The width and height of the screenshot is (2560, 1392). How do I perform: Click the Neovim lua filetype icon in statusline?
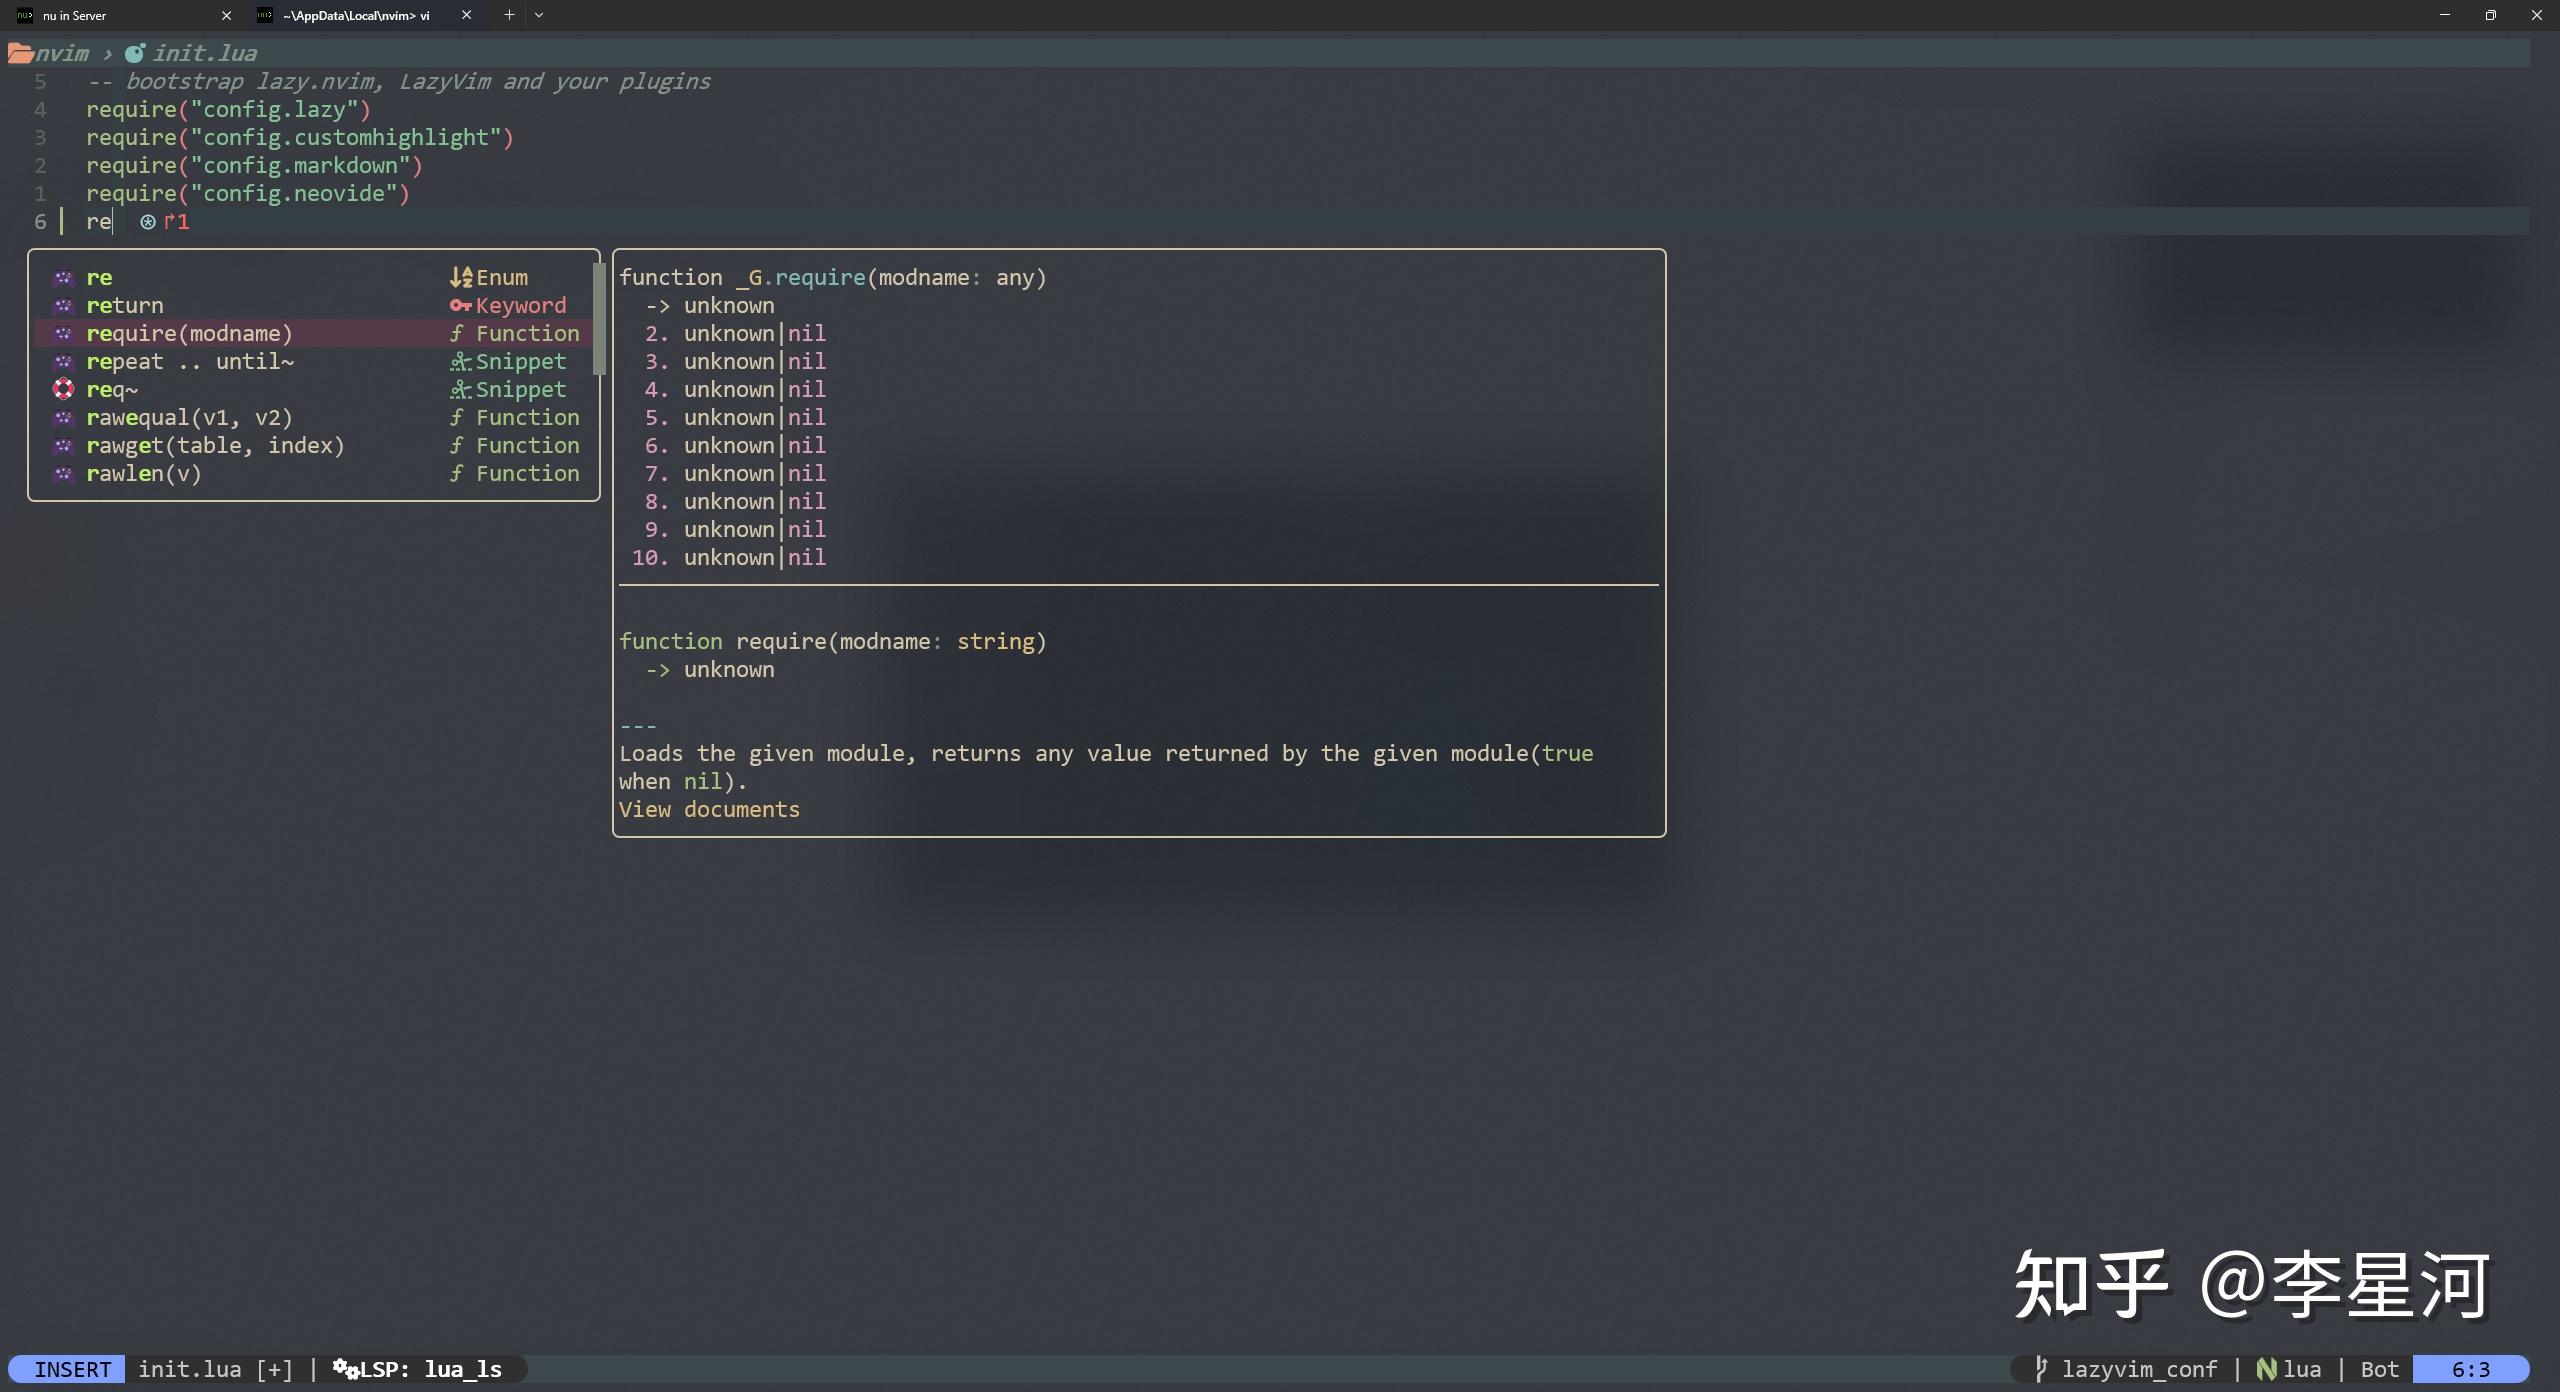coord(2266,1369)
